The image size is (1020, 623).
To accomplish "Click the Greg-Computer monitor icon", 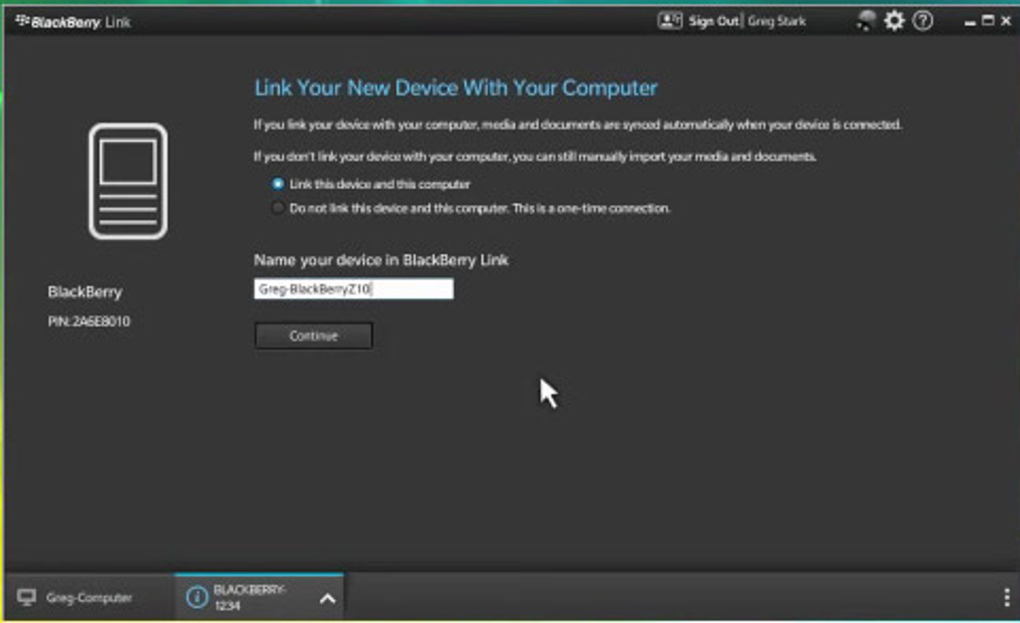I will pos(27,597).
